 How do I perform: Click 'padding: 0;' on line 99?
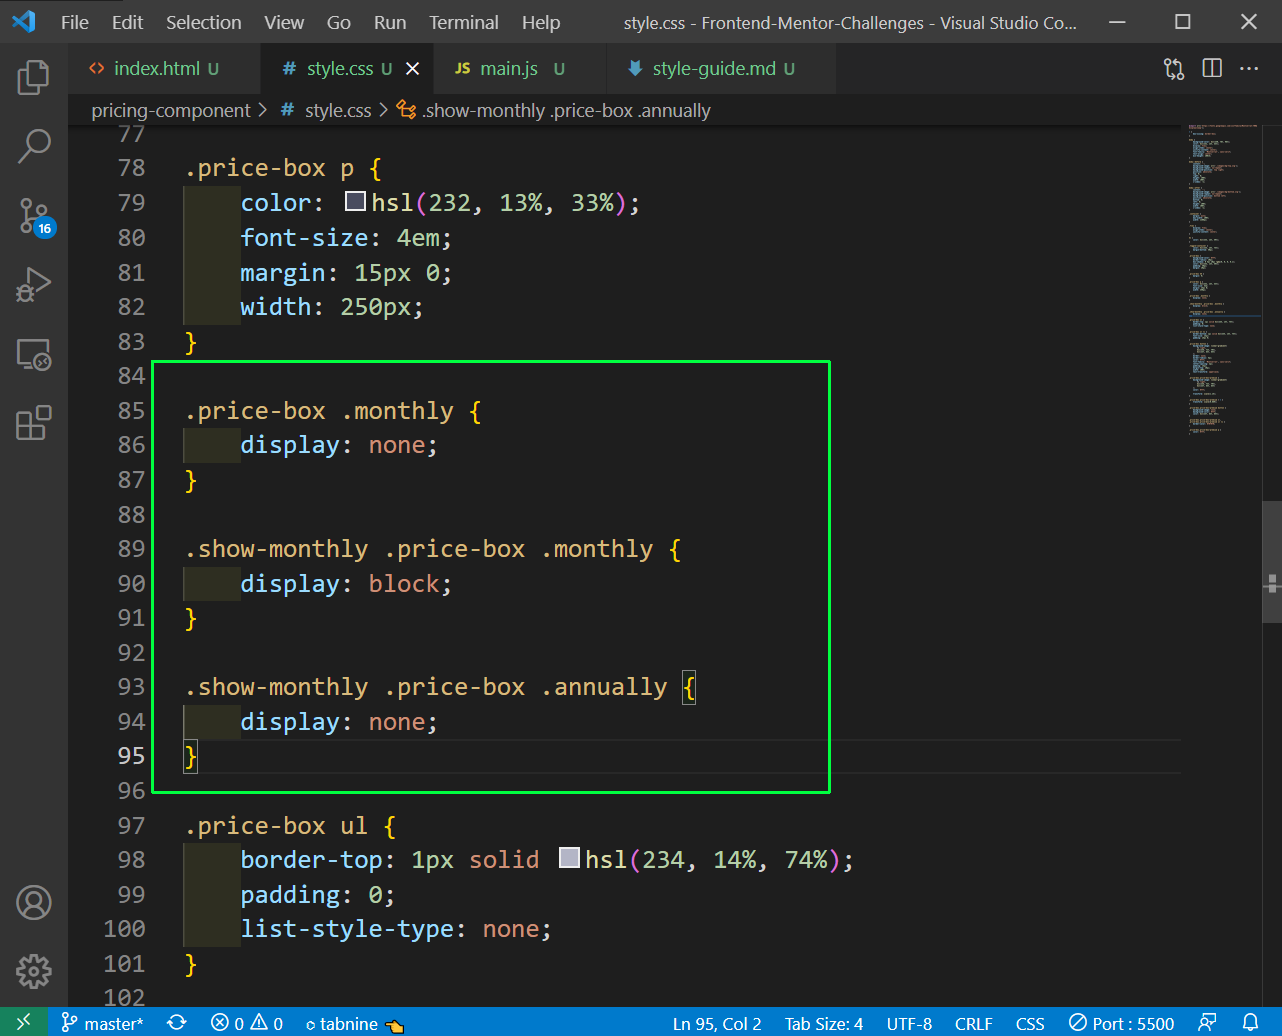(x=319, y=894)
